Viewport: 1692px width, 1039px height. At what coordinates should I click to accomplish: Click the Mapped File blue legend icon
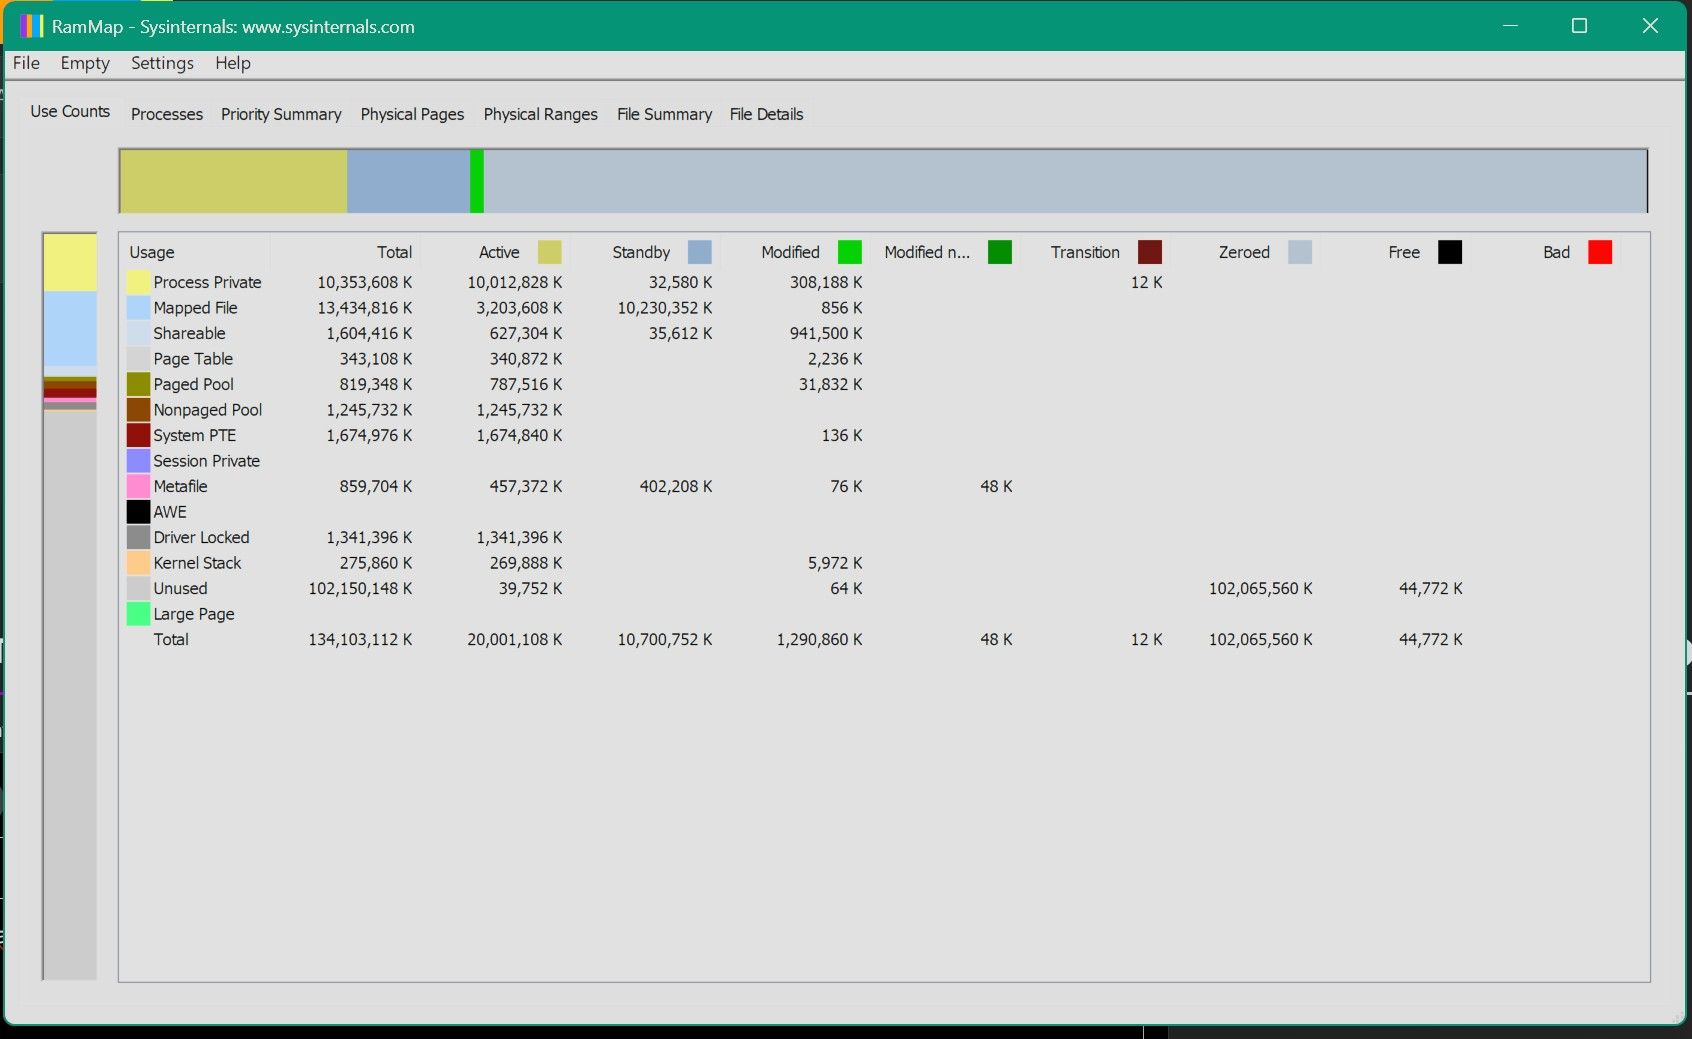(137, 308)
